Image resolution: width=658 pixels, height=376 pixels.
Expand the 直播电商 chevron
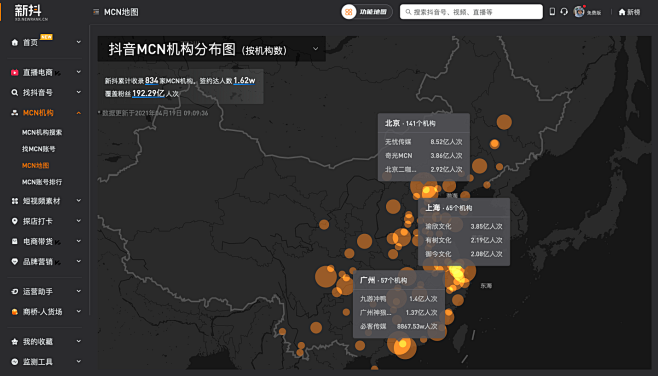click(78, 72)
